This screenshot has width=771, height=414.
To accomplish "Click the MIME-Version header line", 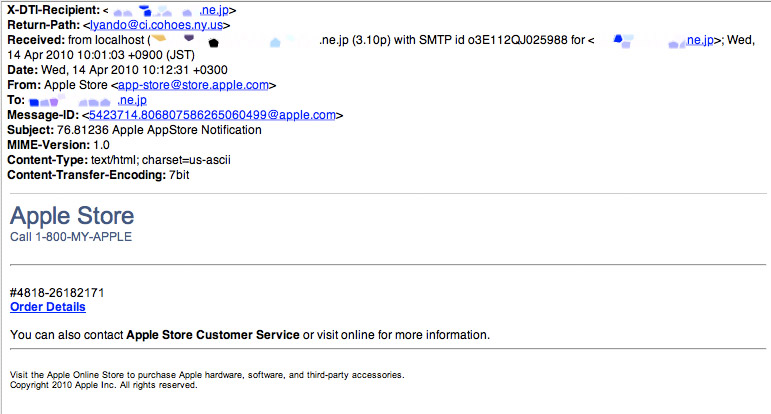I will 58,145.
